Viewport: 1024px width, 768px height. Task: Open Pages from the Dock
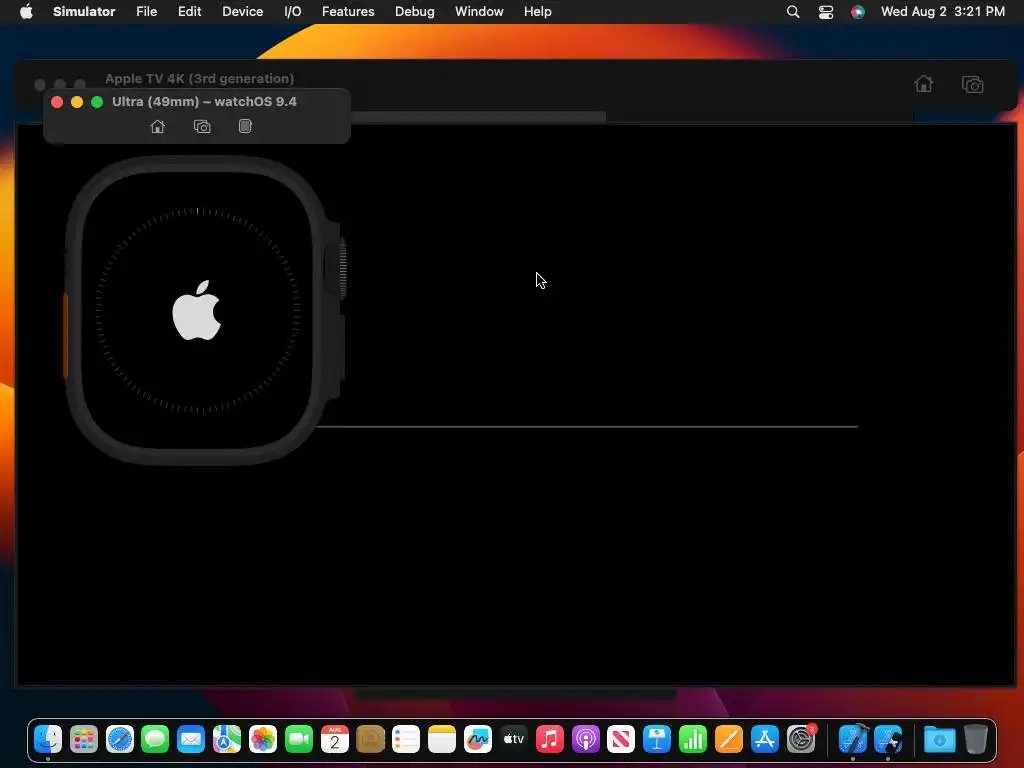728,739
